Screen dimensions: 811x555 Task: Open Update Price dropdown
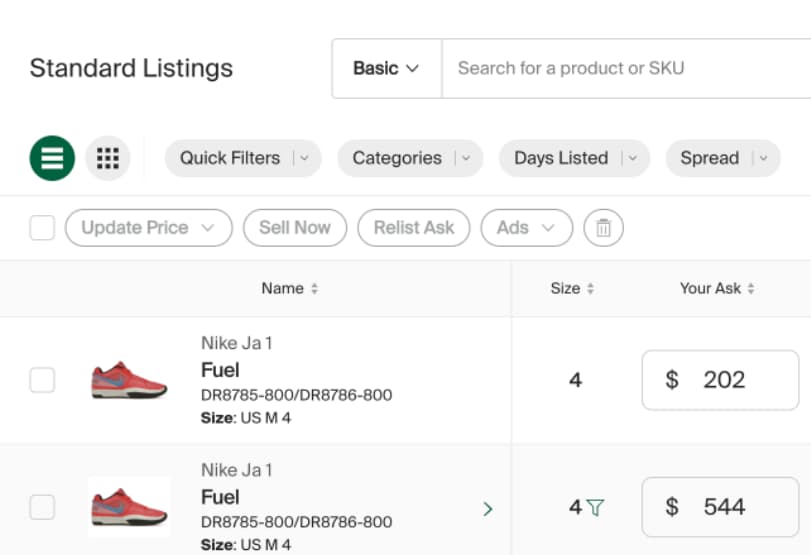tap(149, 228)
